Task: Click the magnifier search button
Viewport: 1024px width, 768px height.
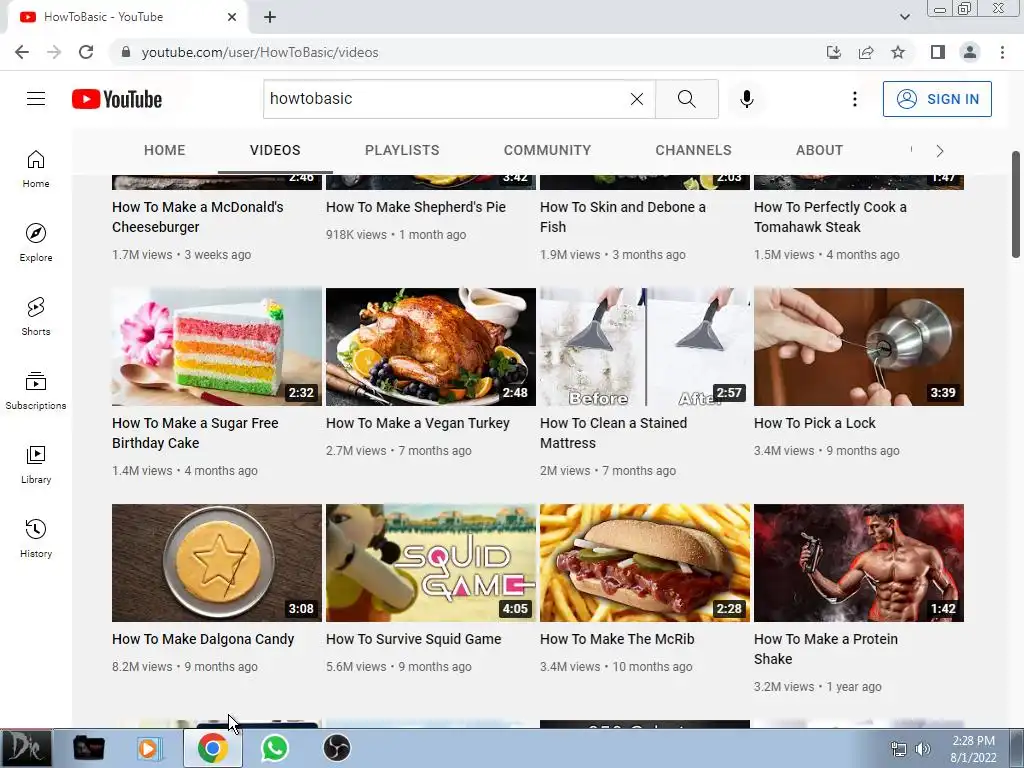Action: click(x=686, y=99)
